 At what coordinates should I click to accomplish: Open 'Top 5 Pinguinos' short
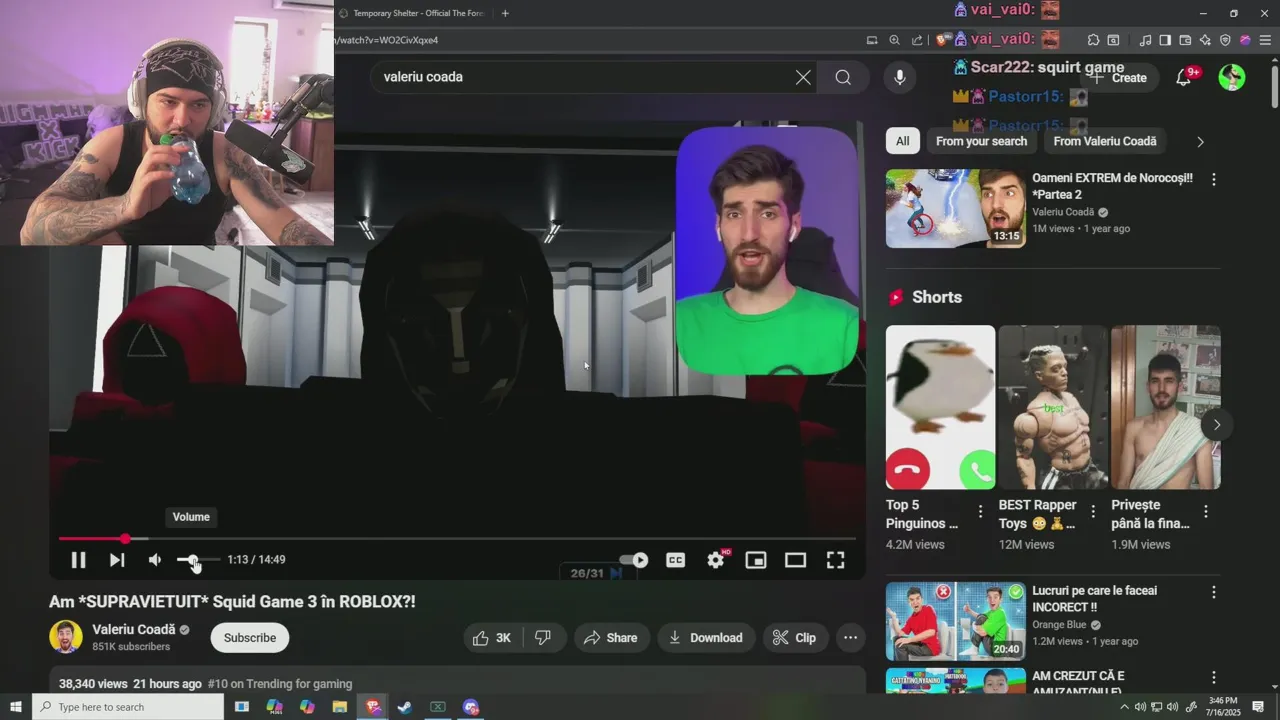tap(940, 407)
